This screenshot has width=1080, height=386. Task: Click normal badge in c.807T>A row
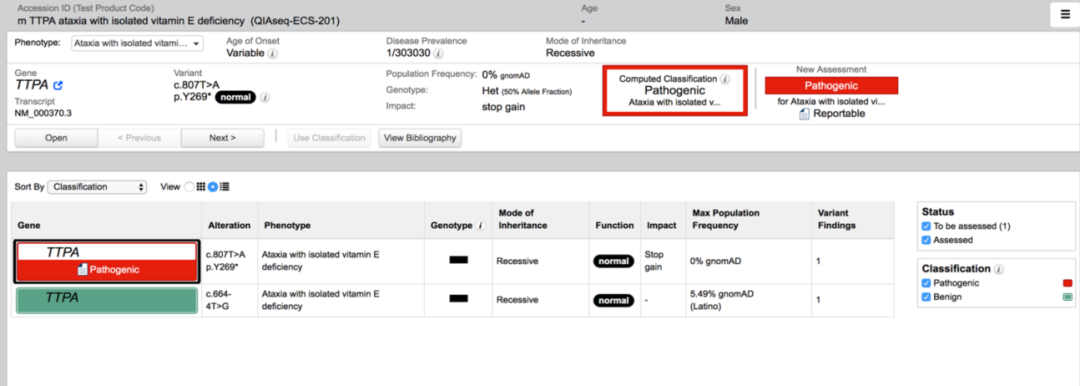point(614,261)
